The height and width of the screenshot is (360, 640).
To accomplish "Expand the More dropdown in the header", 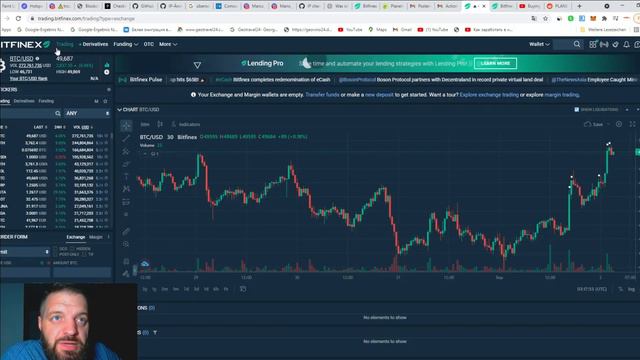I will click(x=168, y=44).
